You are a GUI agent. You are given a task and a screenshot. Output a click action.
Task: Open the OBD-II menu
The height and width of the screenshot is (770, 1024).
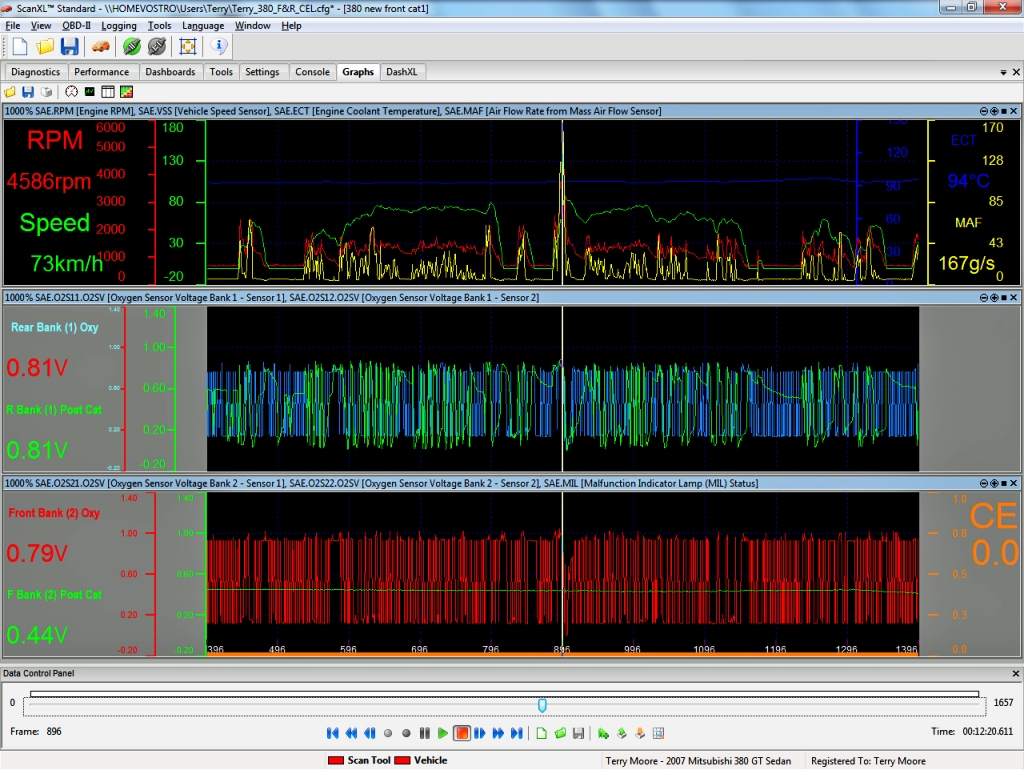(x=76, y=25)
